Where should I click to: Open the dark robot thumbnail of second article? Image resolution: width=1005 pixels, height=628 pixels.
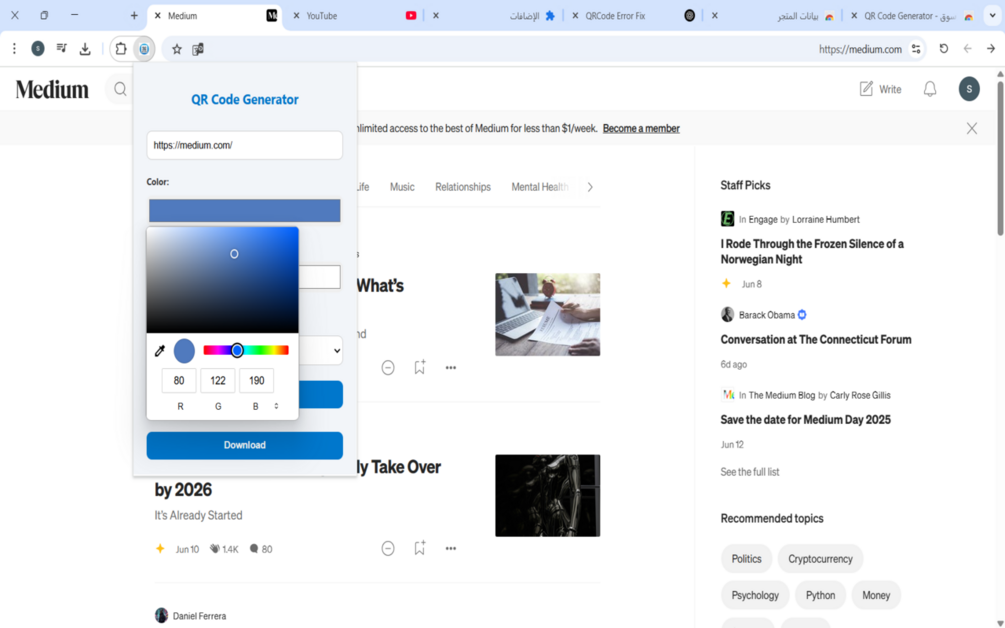[x=547, y=495]
